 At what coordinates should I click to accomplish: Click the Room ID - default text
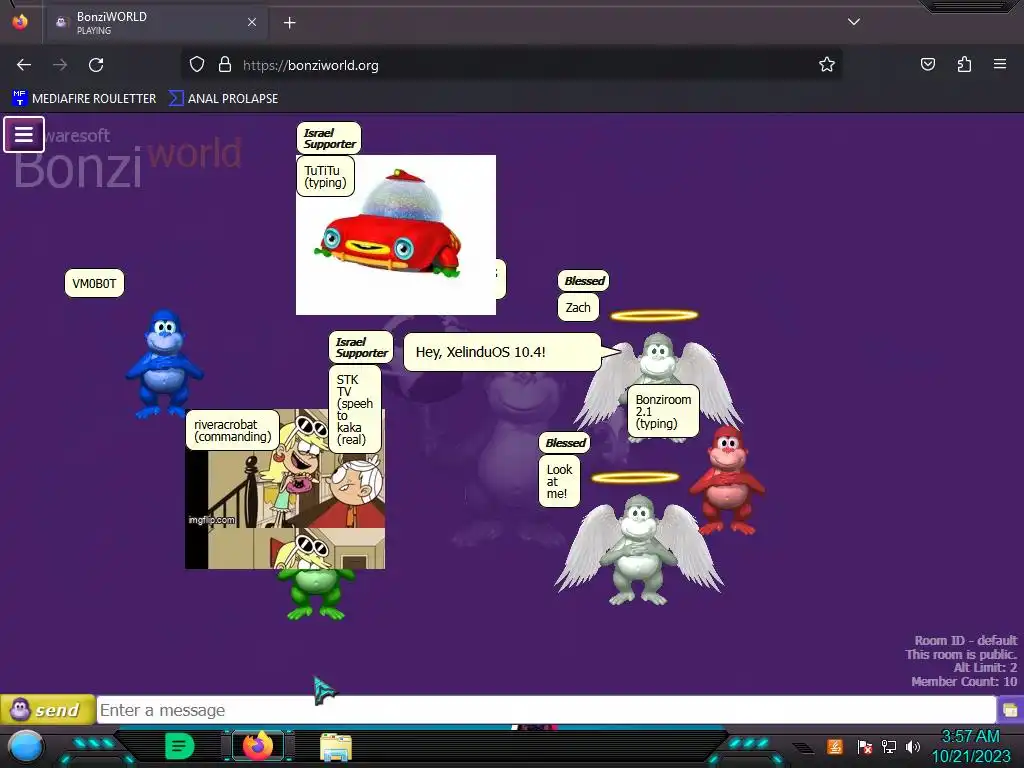[965, 641]
